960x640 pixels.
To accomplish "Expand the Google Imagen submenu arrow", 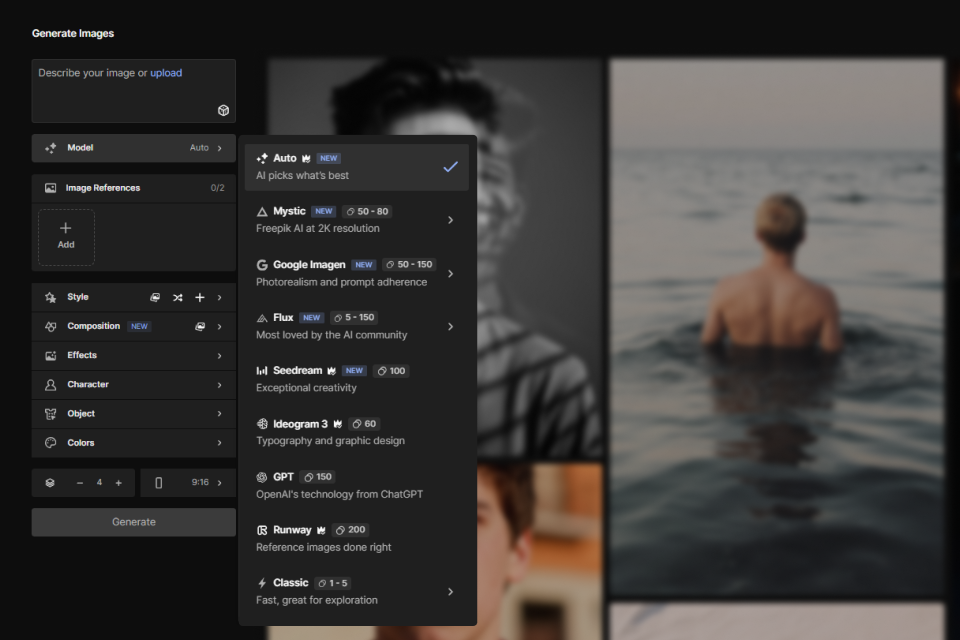I will click(x=450, y=273).
